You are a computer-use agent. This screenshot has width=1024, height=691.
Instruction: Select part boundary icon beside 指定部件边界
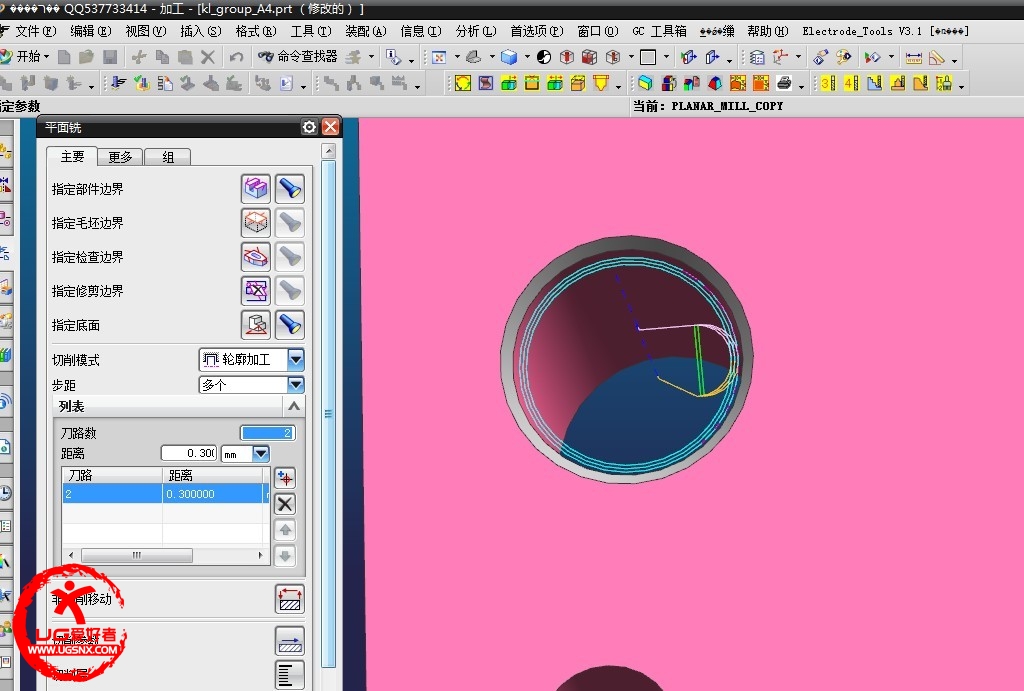click(x=256, y=189)
